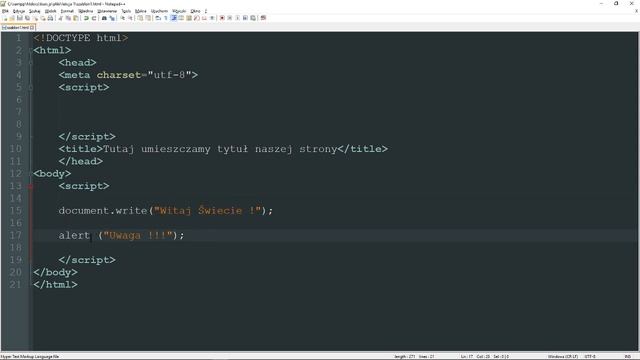Viewport: 640px width, 360px height.
Task: Open the Ustawienia menu
Action: tap(107, 11)
